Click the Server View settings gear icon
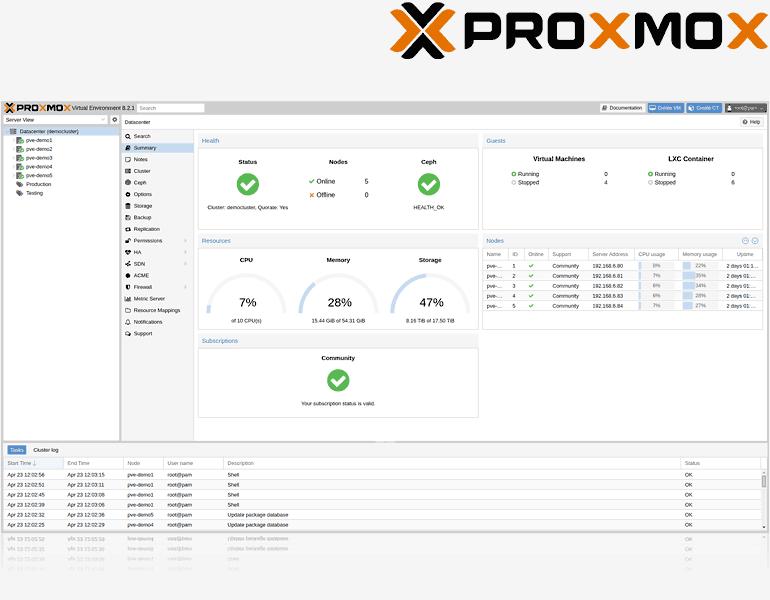The width and height of the screenshot is (770, 600). coord(114,120)
